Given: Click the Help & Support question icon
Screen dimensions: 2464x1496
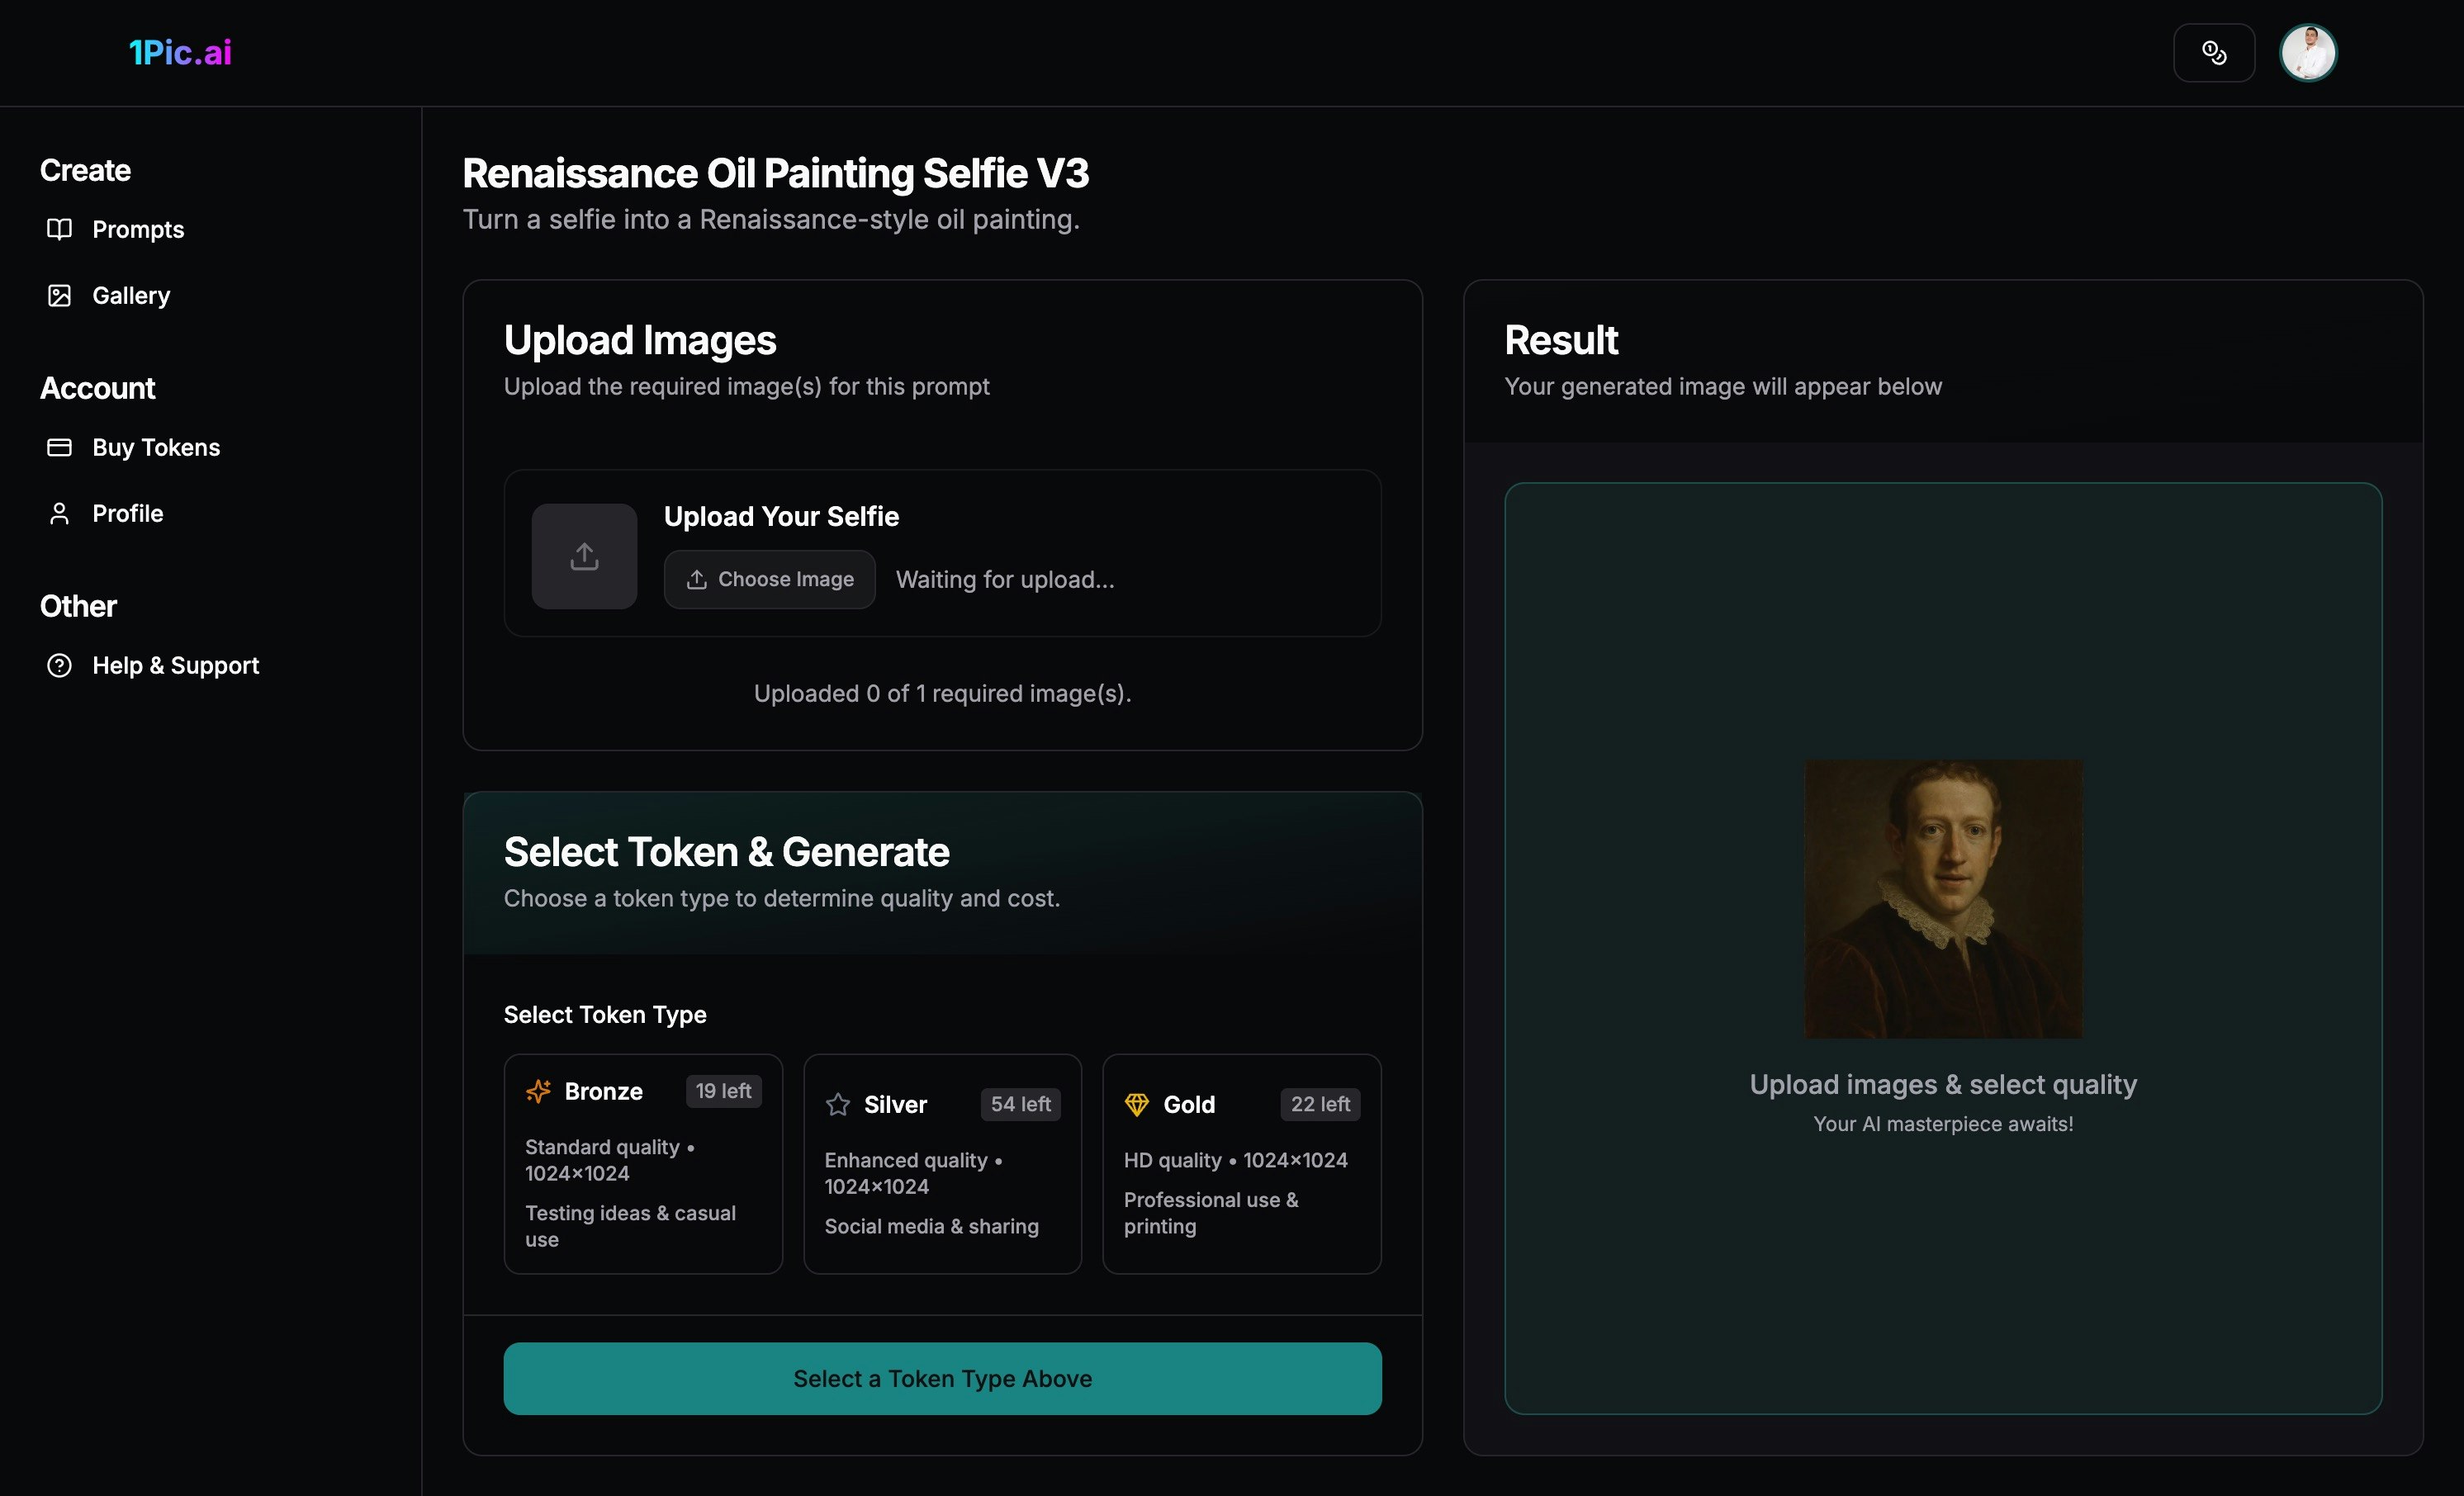Looking at the screenshot, I should coord(59,665).
